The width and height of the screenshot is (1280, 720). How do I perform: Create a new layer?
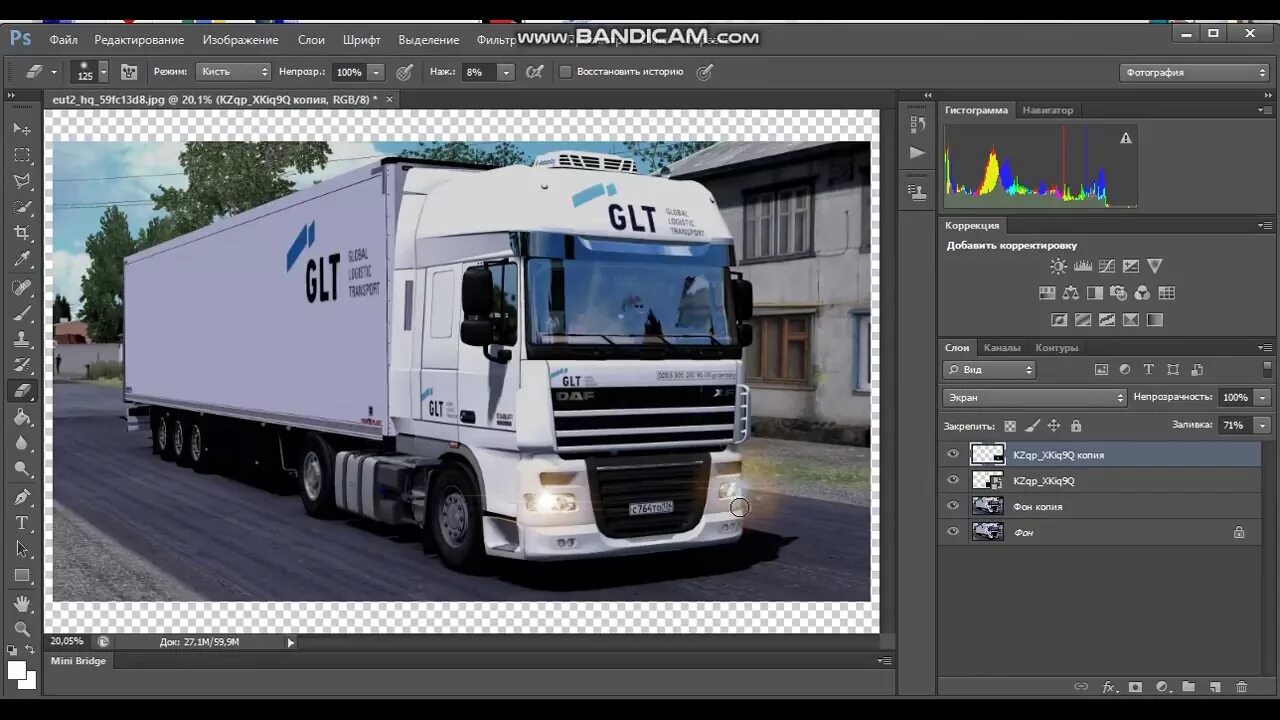(x=1215, y=687)
